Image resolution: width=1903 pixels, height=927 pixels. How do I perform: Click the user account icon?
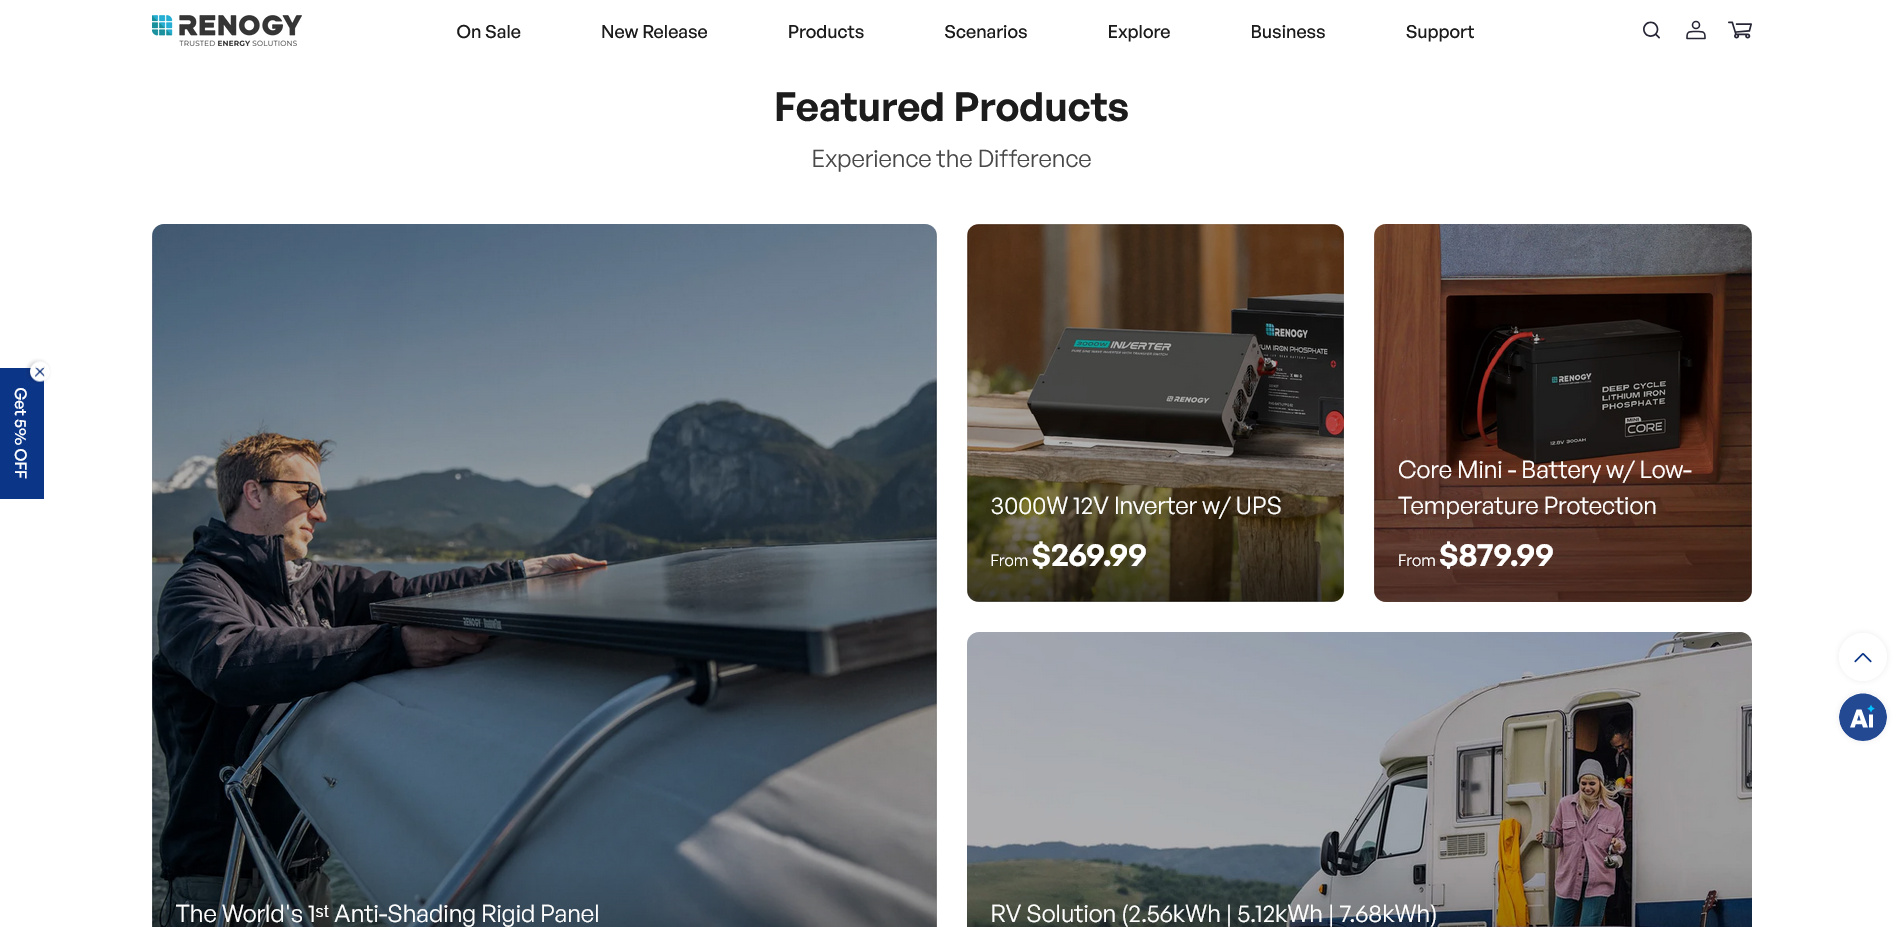pyautogui.click(x=1695, y=31)
